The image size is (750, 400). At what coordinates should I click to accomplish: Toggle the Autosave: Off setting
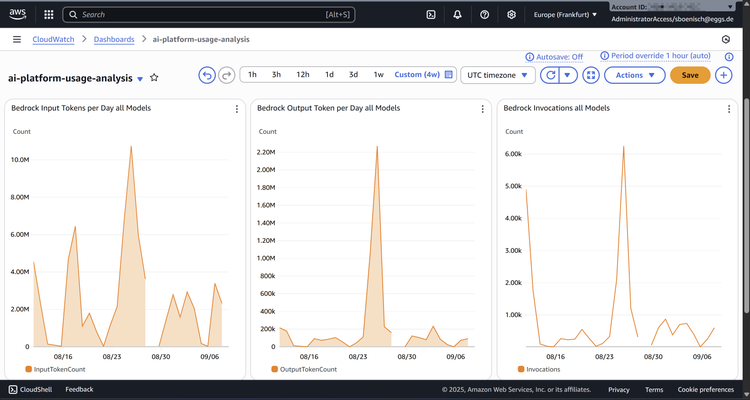(558, 57)
